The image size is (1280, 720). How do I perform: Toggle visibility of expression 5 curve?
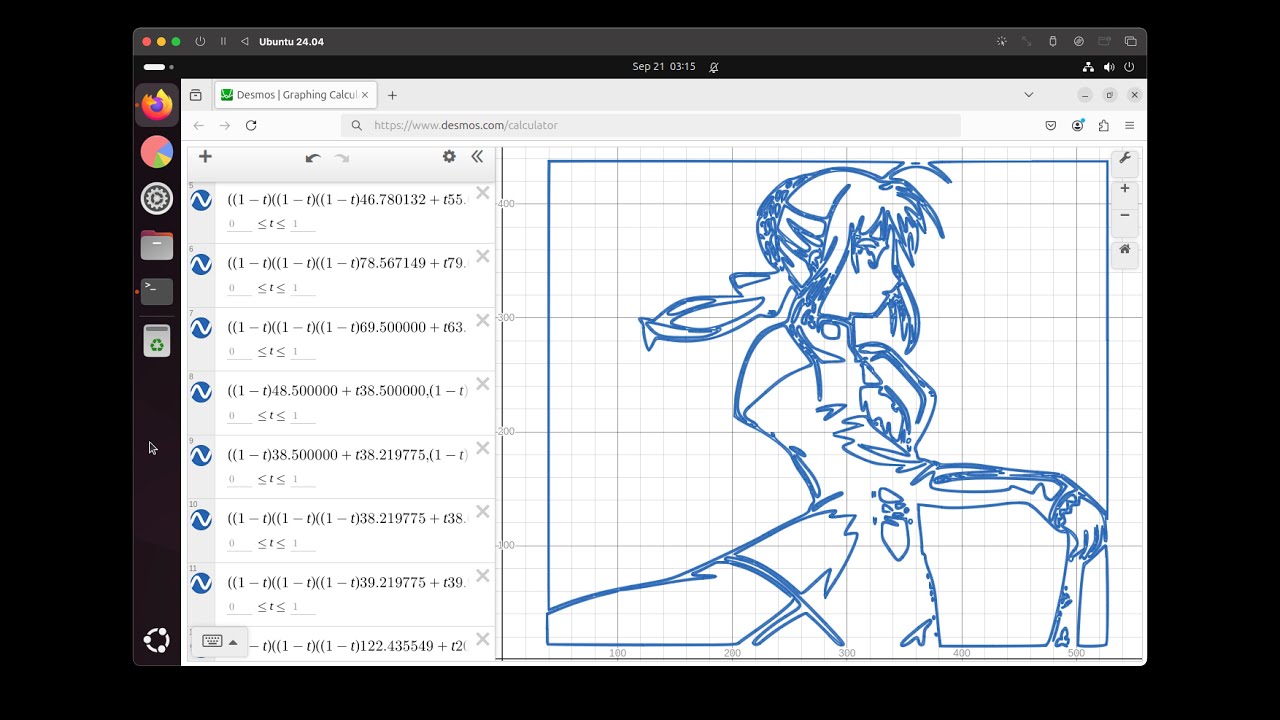click(201, 200)
